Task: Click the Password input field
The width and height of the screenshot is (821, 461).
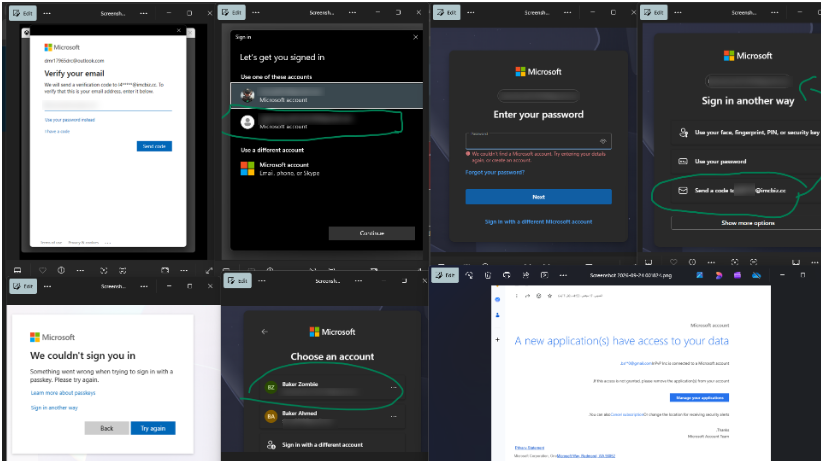Action: point(538,141)
